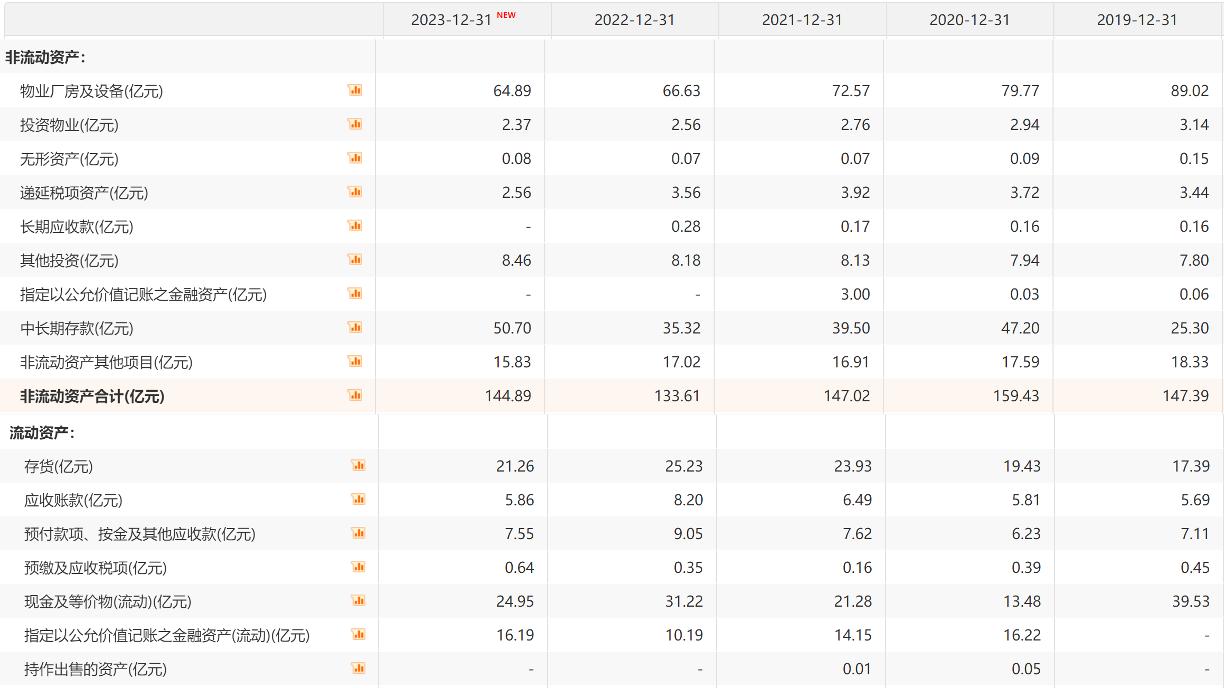The height and width of the screenshot is (688, 1224).
Task: Click the 其他投资(亿元) row label
Action: pos(69,261)
